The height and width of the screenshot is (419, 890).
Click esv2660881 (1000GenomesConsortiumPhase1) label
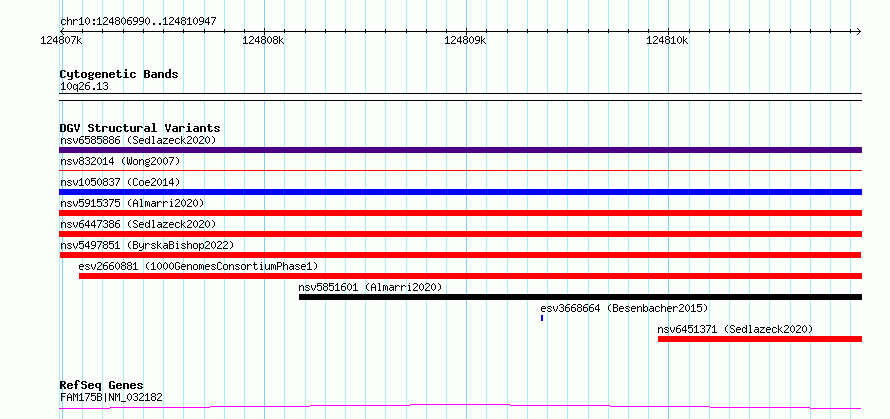tap(198, 266)
